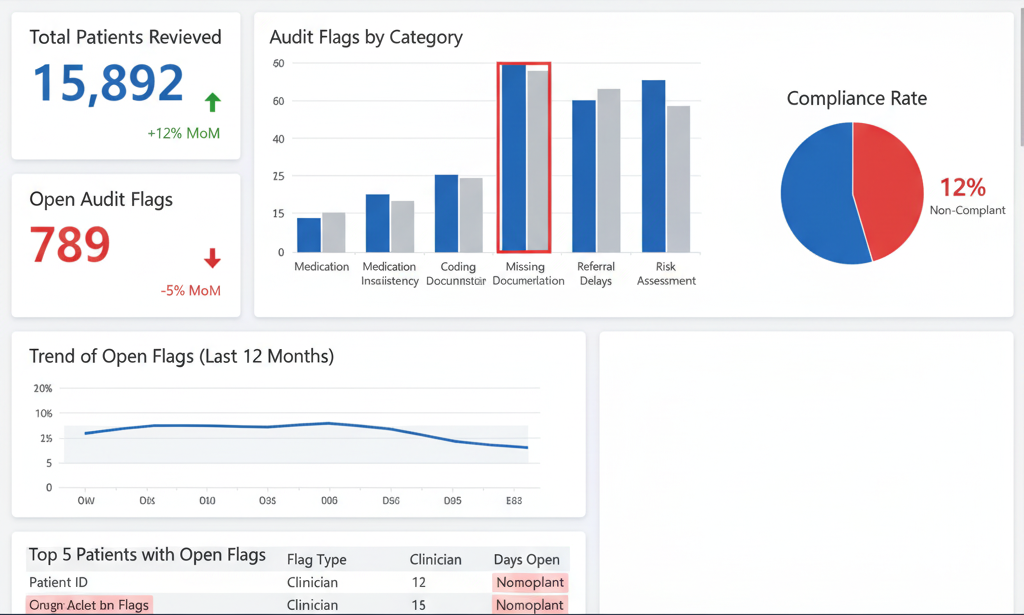1024x615 pixels.
Task: Click the blue bar above Coding Documentation
Action: click(446, 213)
